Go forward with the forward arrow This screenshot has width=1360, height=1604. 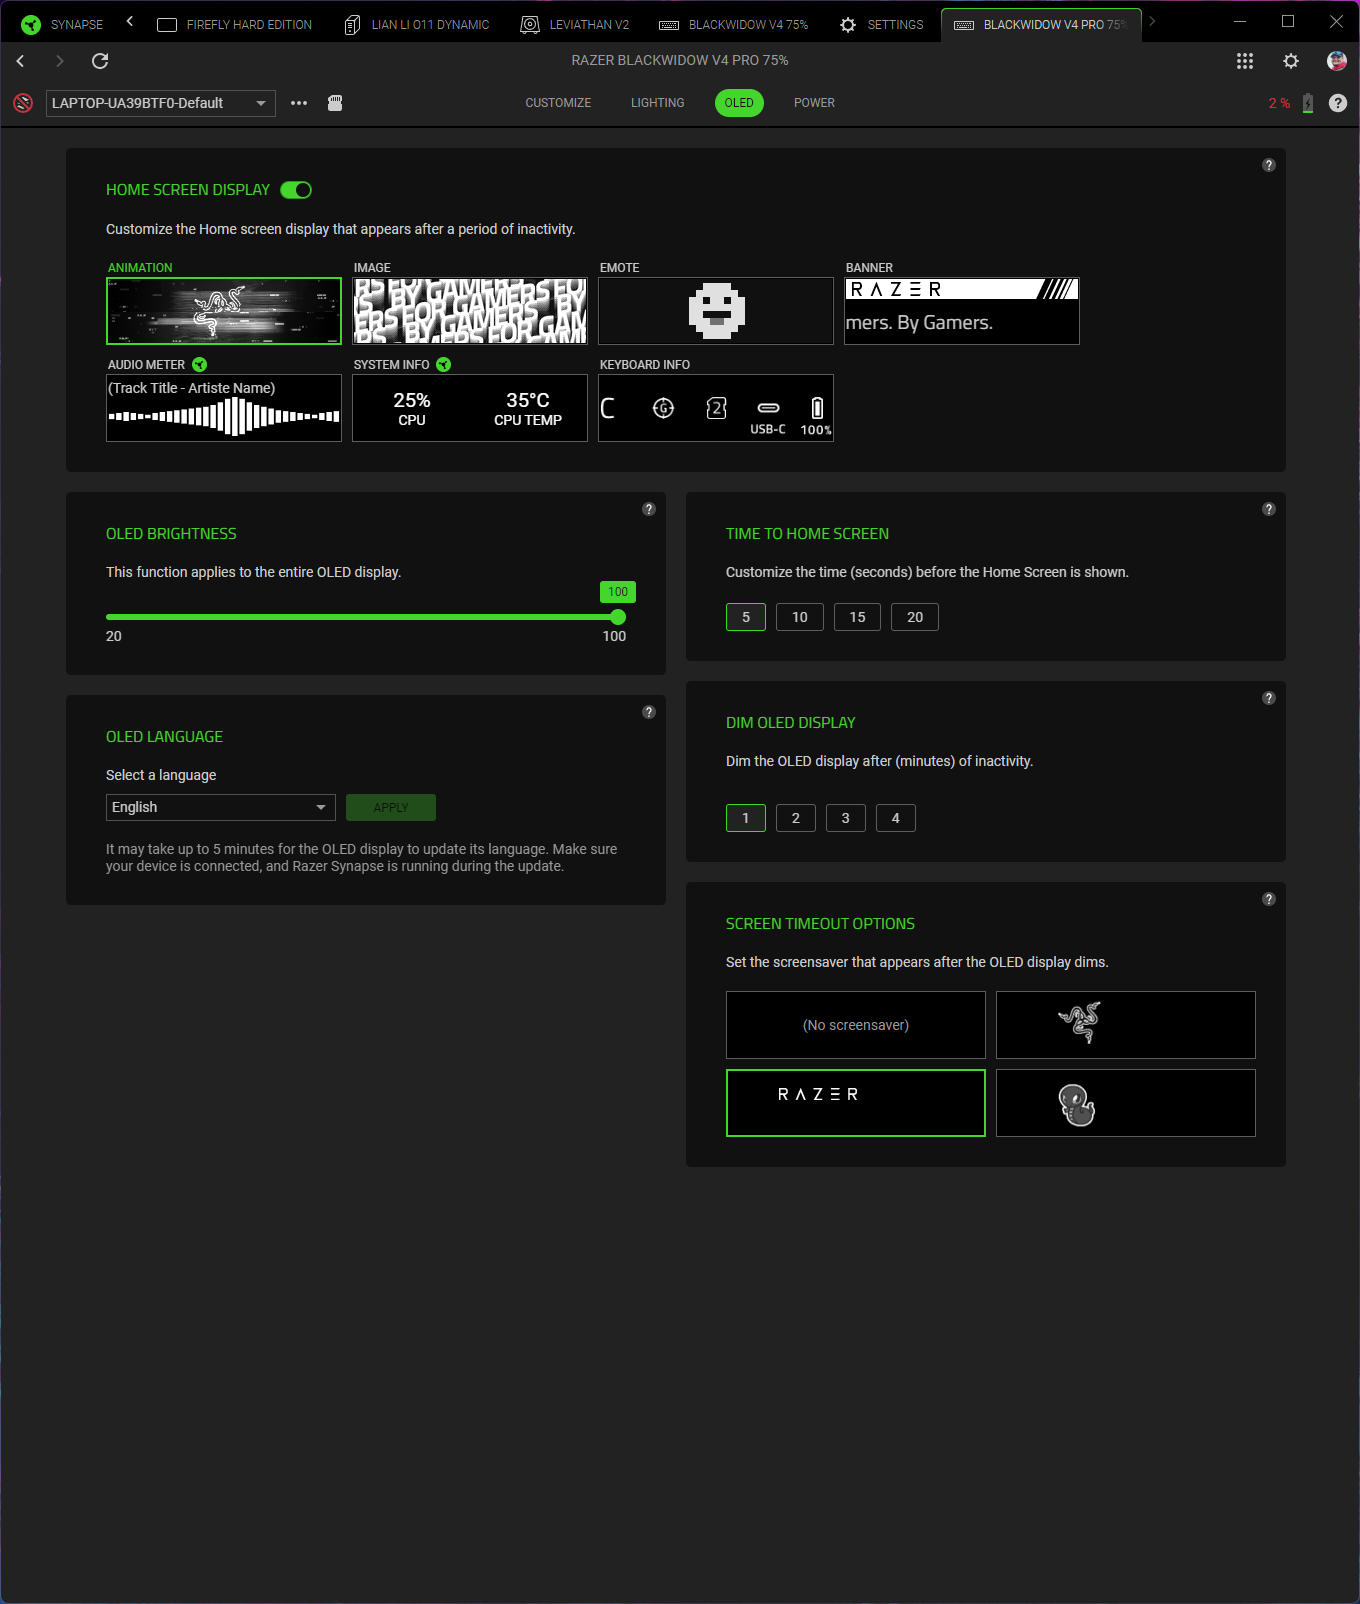coord(59,61)
